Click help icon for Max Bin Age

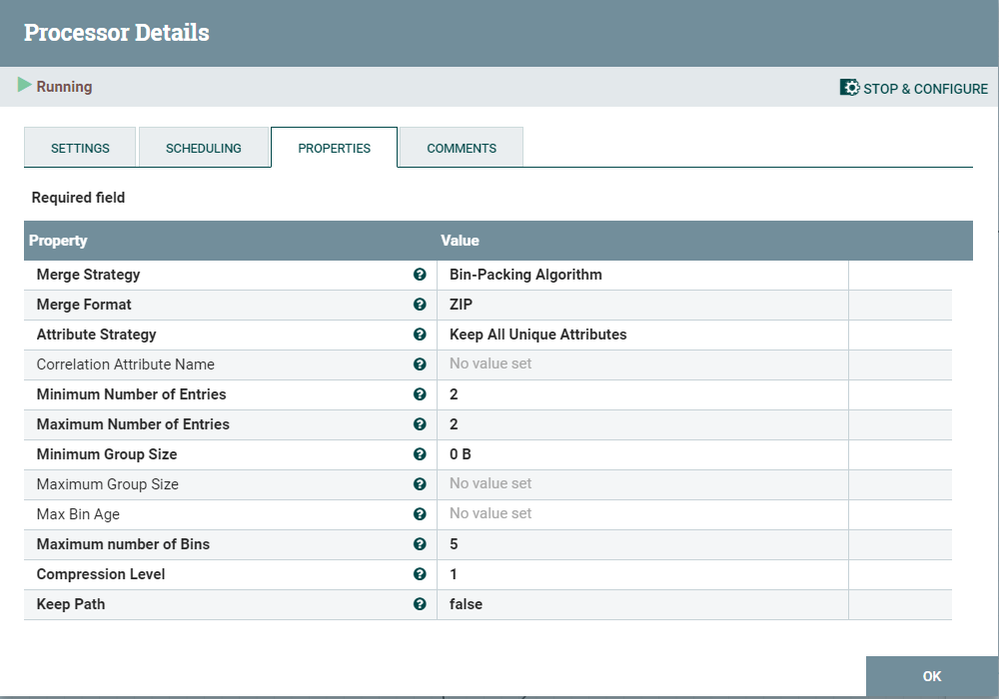(419, 514)
